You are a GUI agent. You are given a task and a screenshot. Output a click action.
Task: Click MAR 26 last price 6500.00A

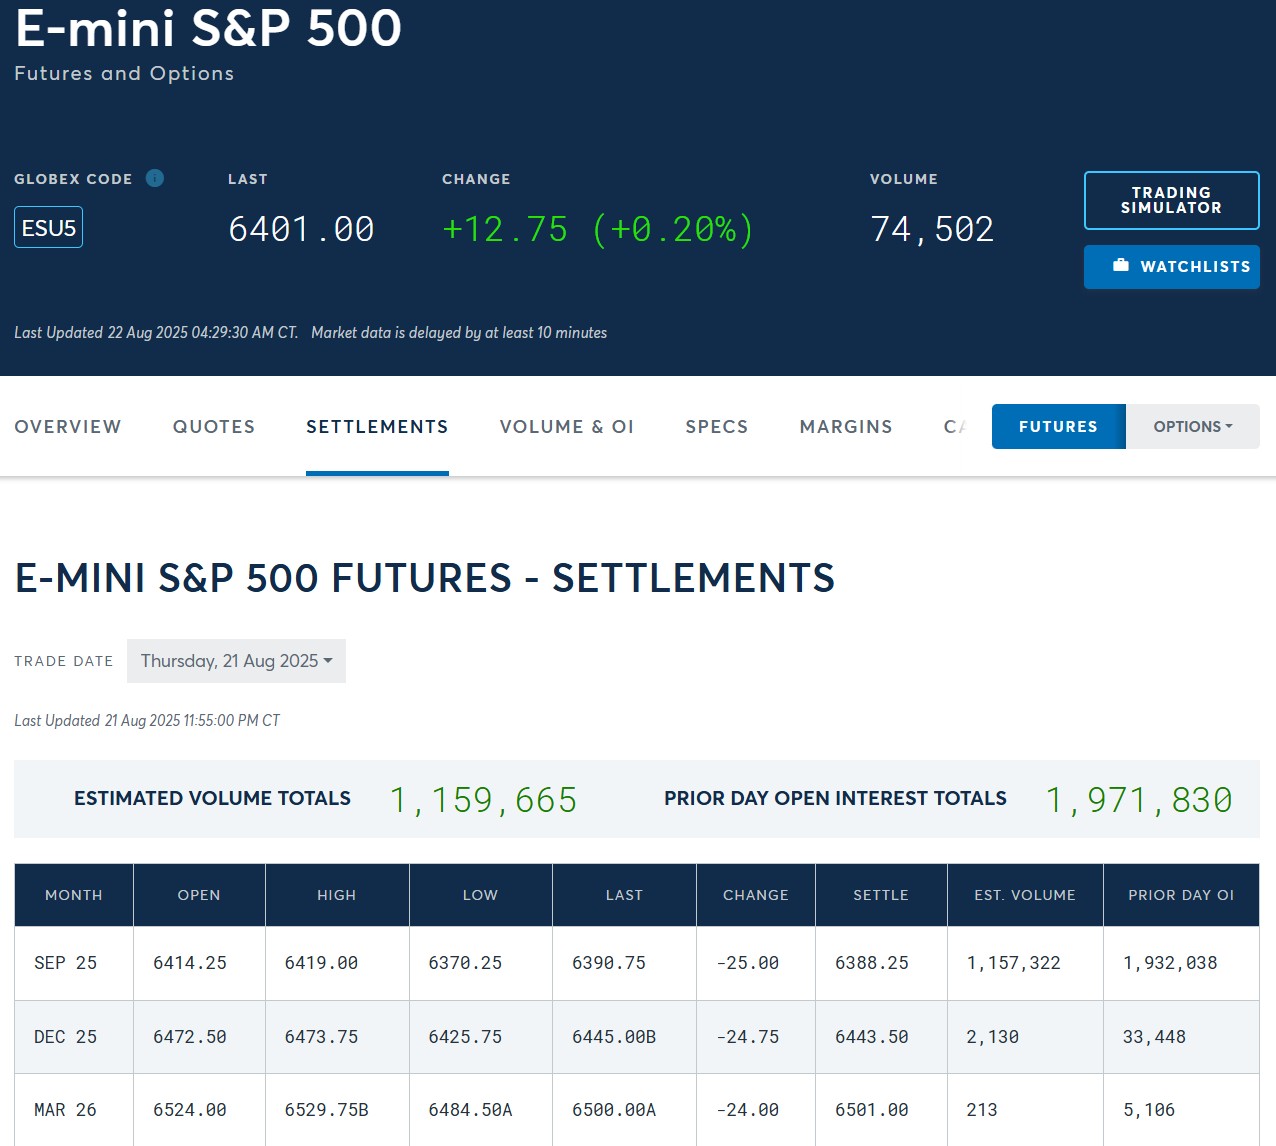[614, 1110]
